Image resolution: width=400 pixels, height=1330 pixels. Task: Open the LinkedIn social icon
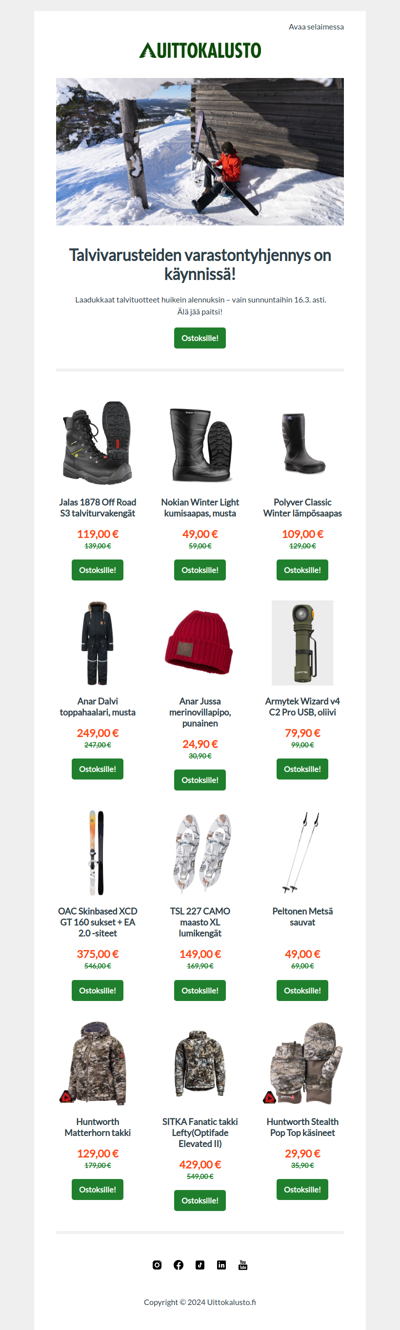[222, 1265]
